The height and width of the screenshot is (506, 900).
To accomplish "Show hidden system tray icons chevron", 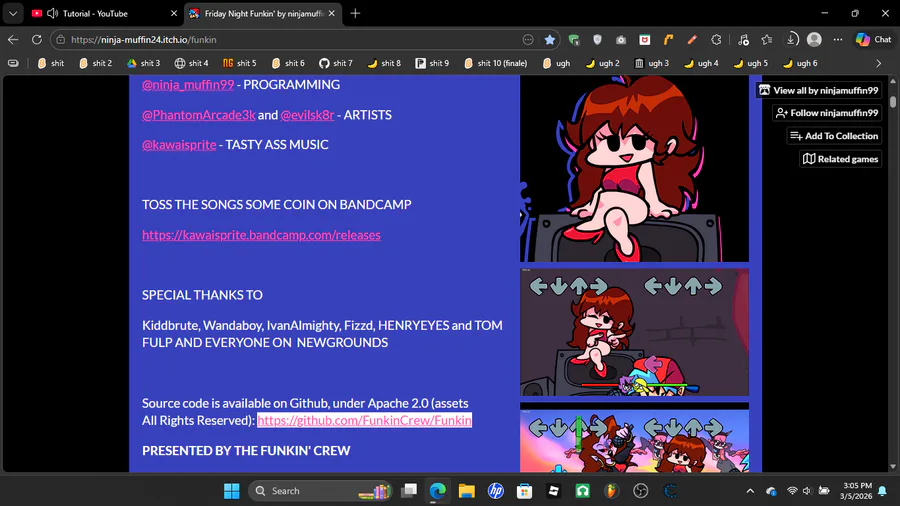I will (x=750, y=491).
